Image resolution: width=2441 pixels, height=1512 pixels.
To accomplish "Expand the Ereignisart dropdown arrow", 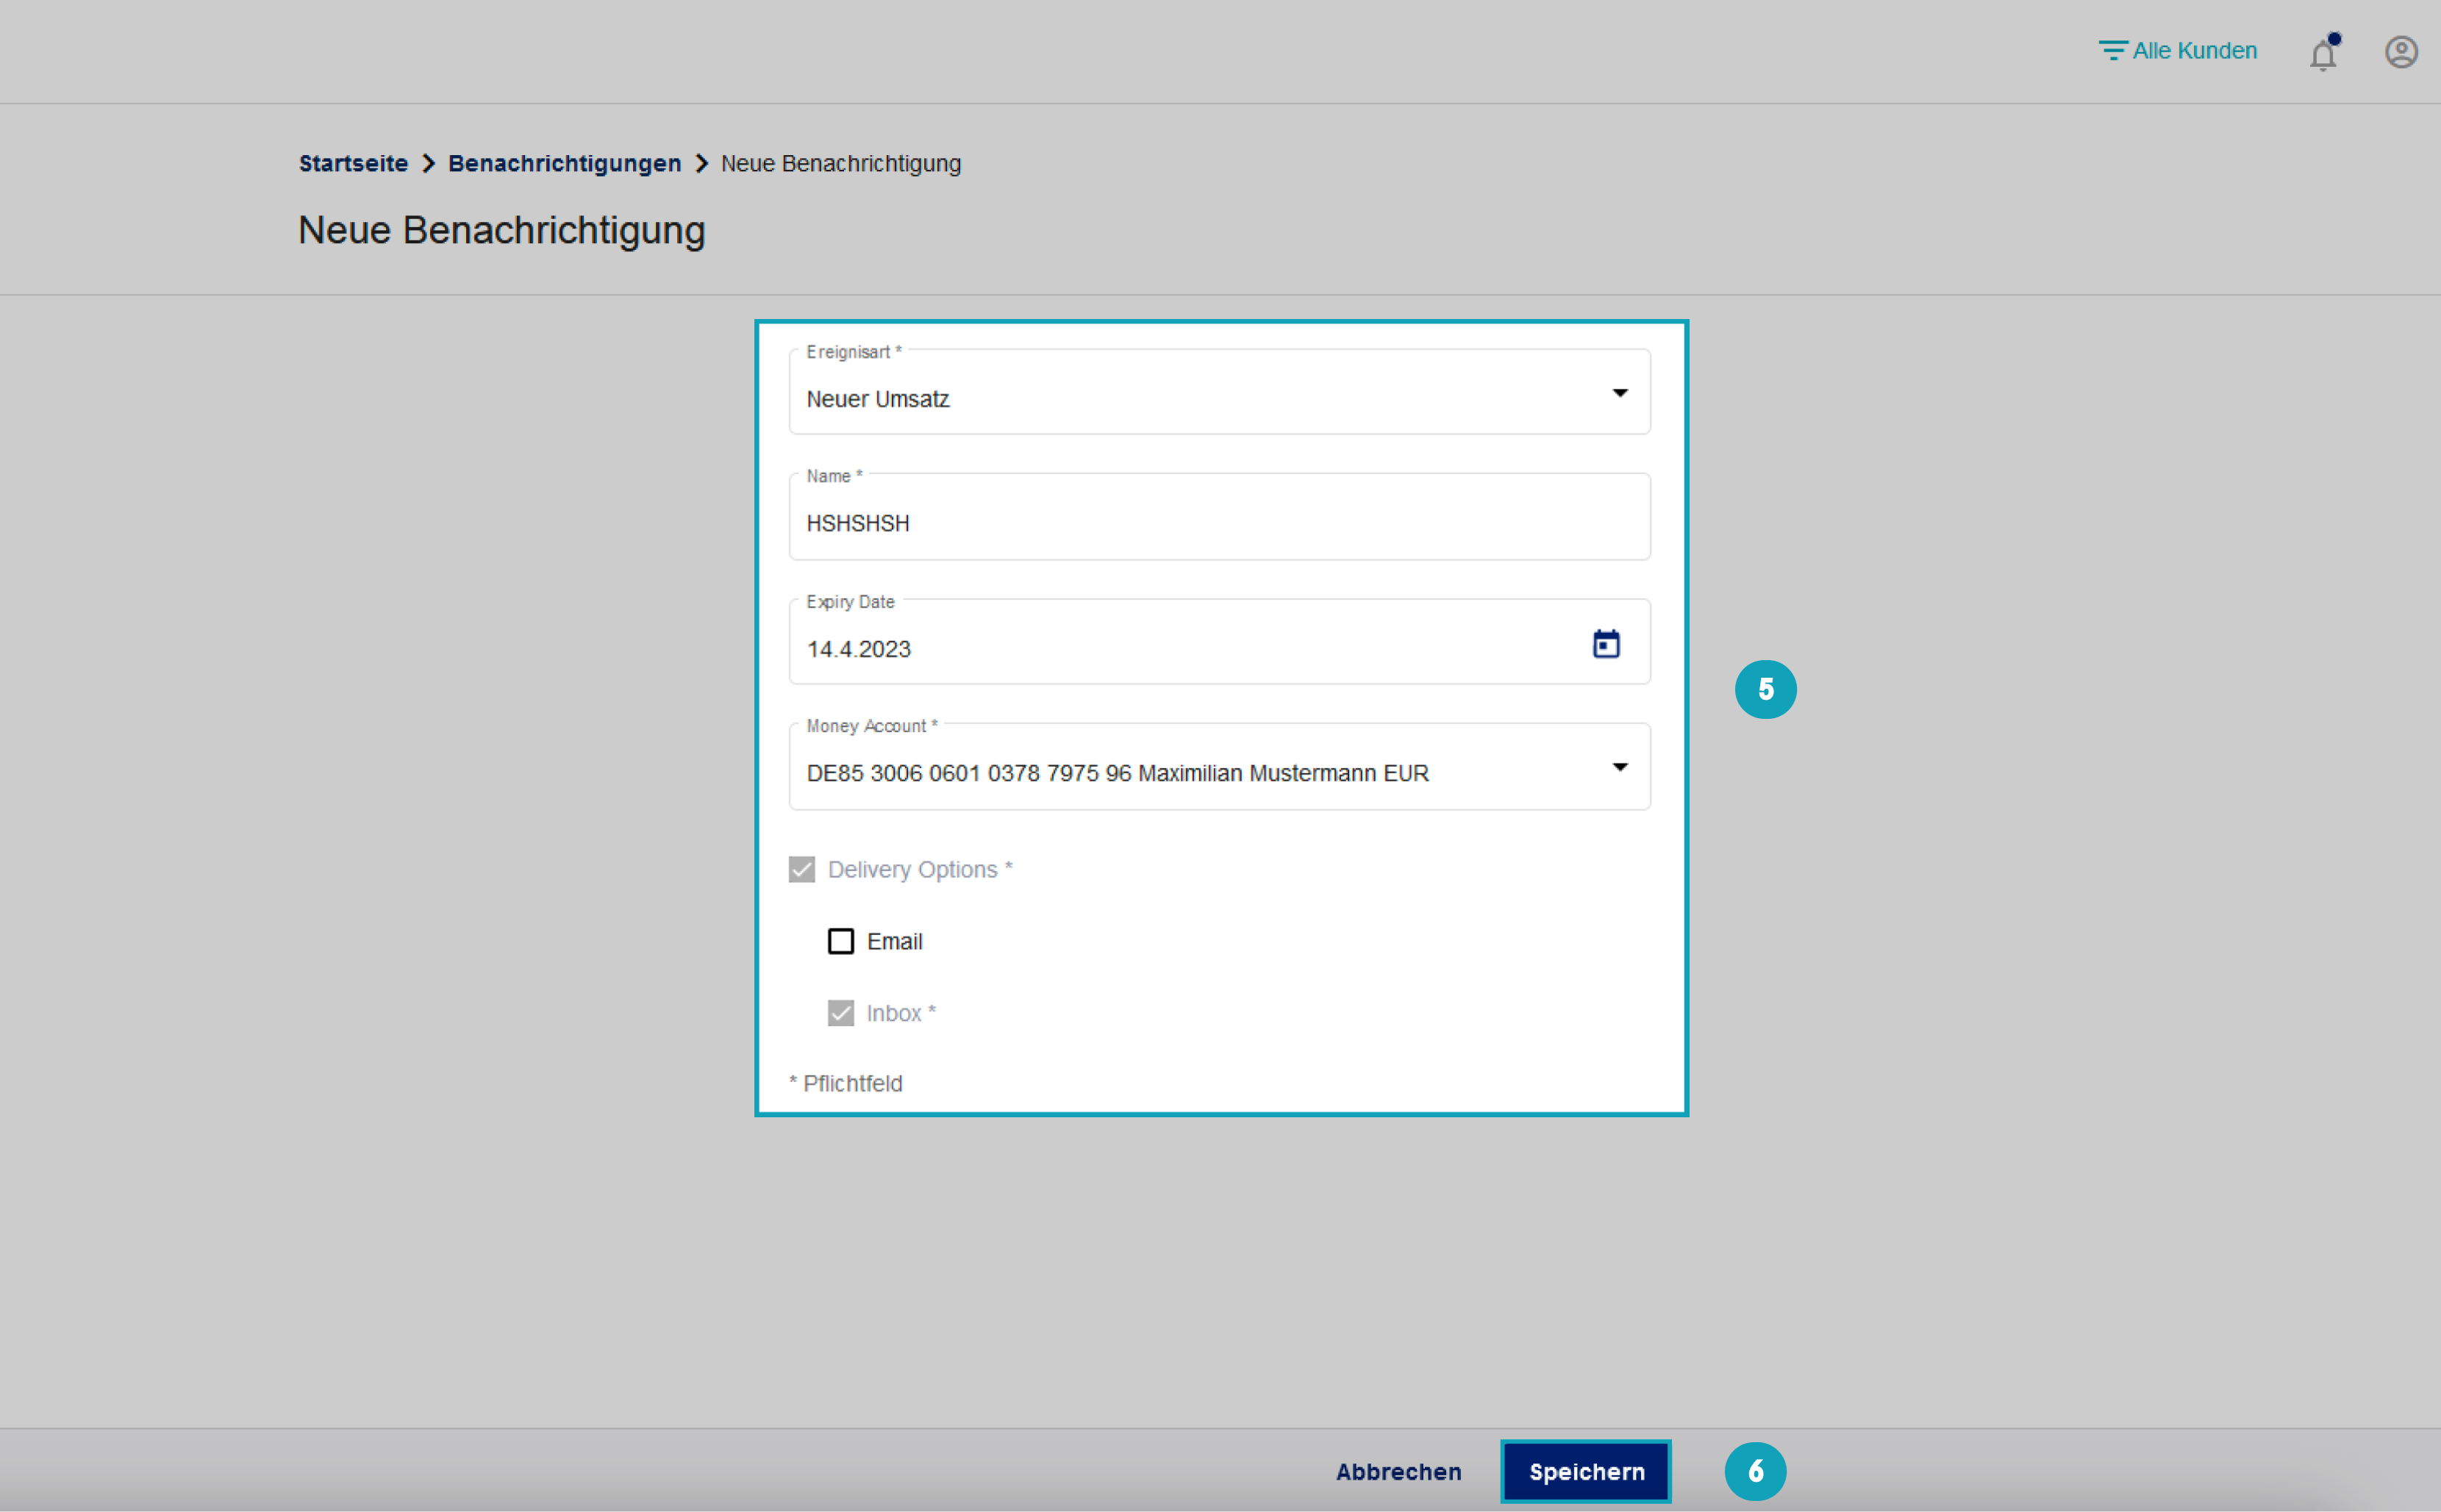I will click(x=1620, y=393).
